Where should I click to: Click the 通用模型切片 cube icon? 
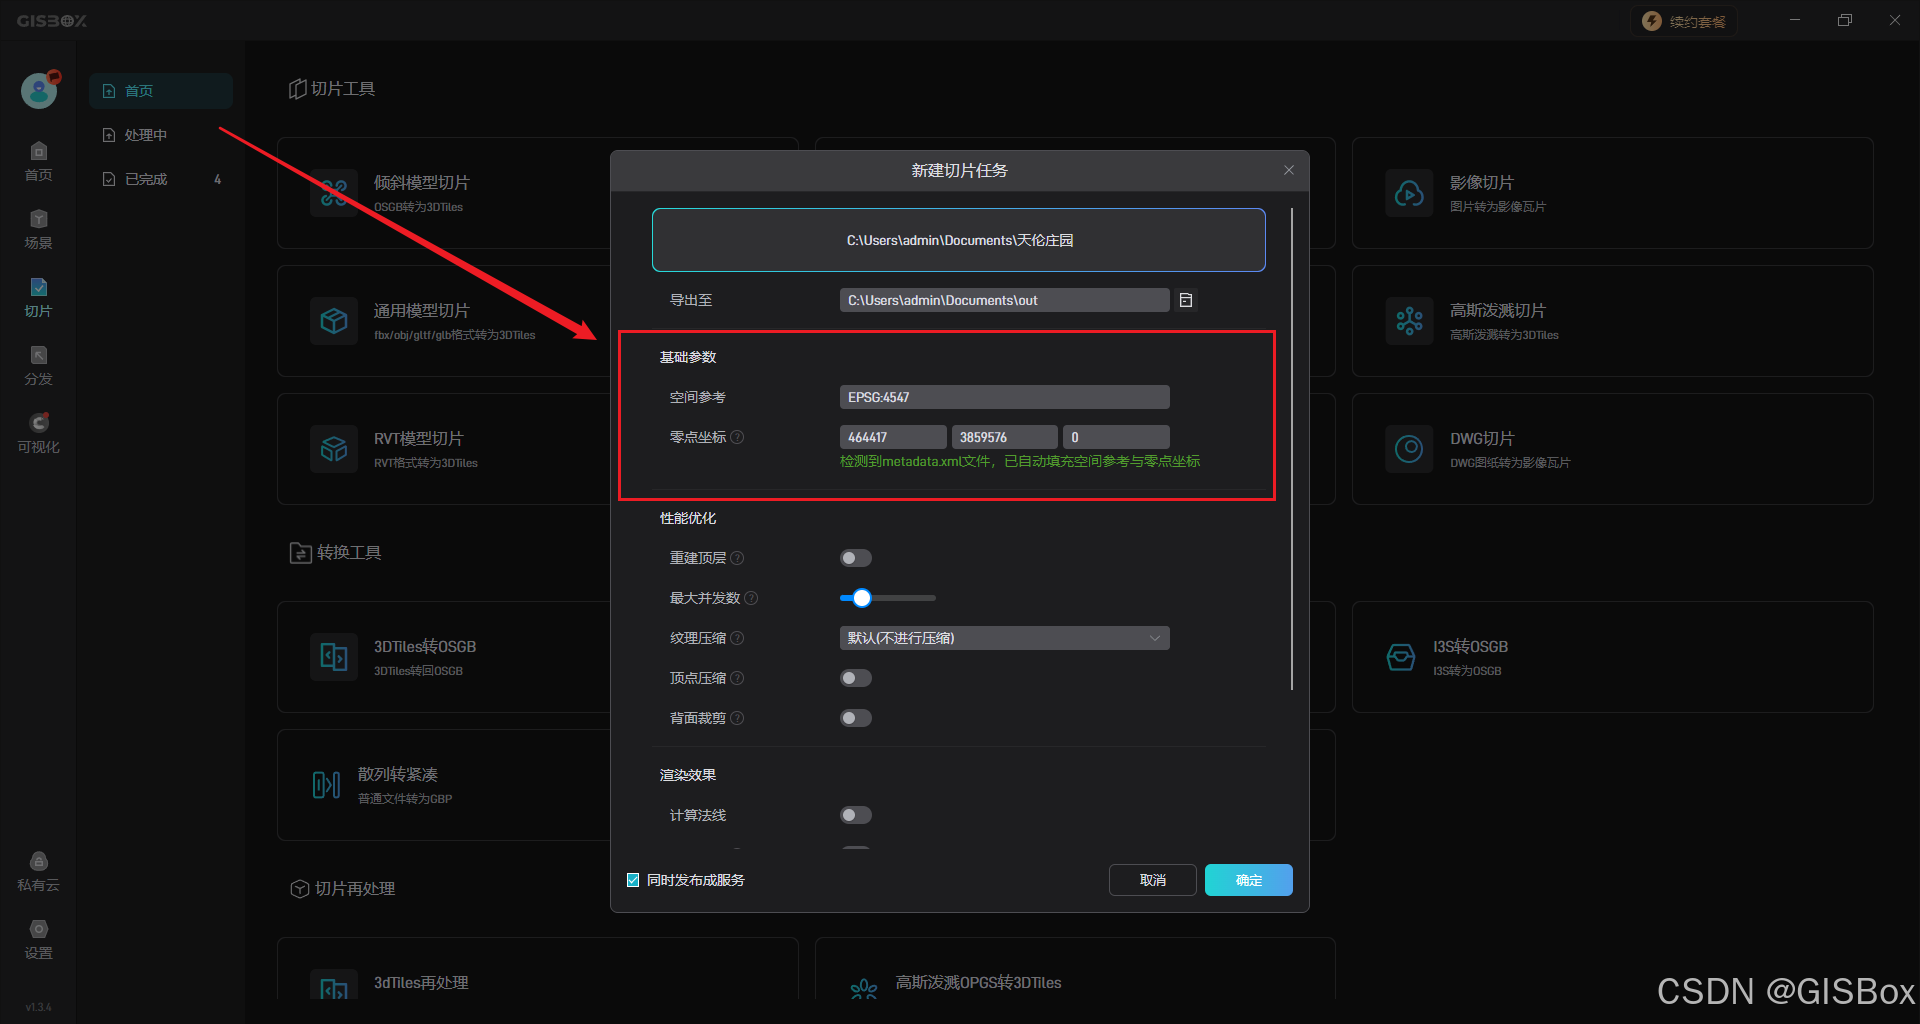tap(334, 321)
